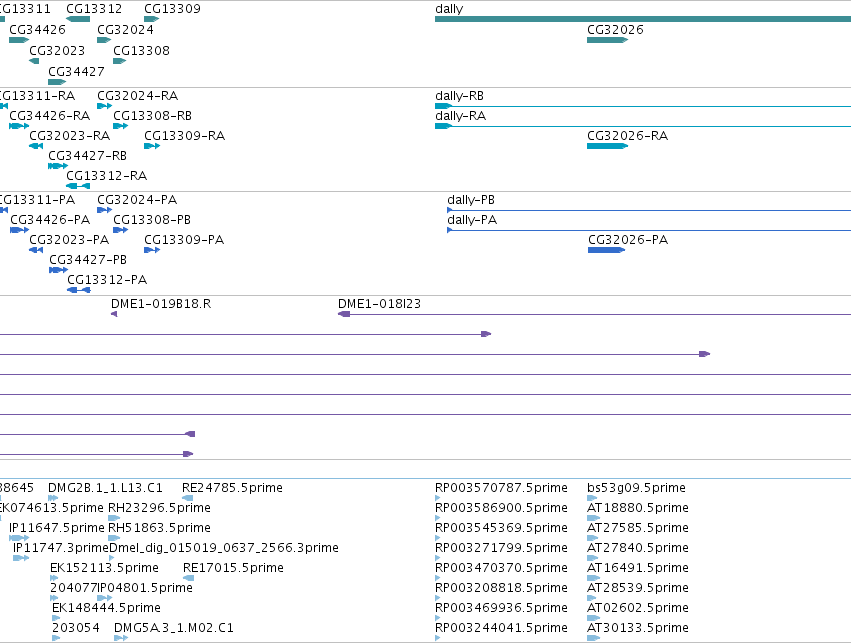The width and height of the screenshot is (851, 643).
Task: Select EST RP003469936.5prime
Action: [437, 618]
